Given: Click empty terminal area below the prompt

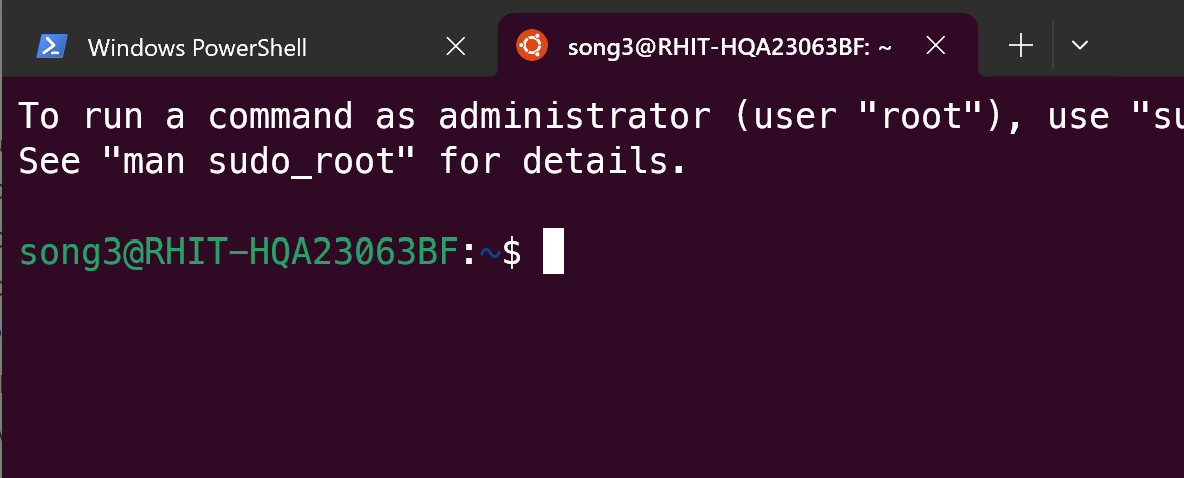Looking at the screenshot, I should [x=590, y=380].
